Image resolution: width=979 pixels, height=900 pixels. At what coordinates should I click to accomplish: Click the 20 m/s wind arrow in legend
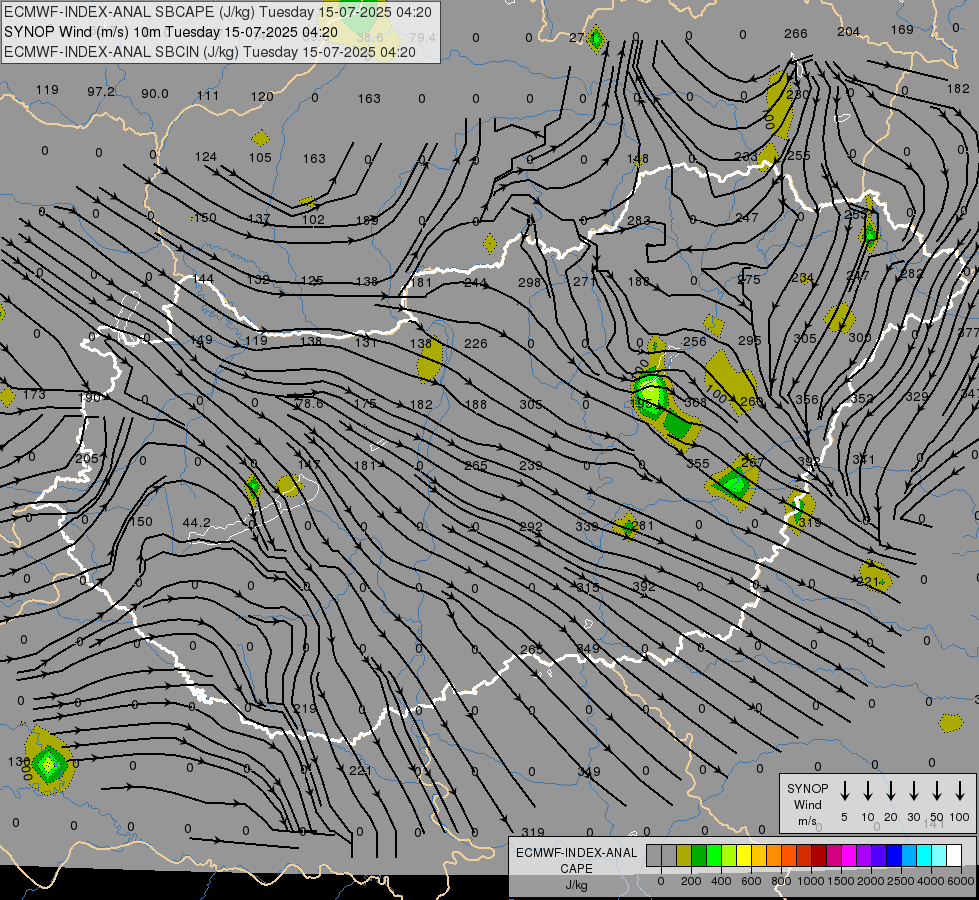pos(890,791)
